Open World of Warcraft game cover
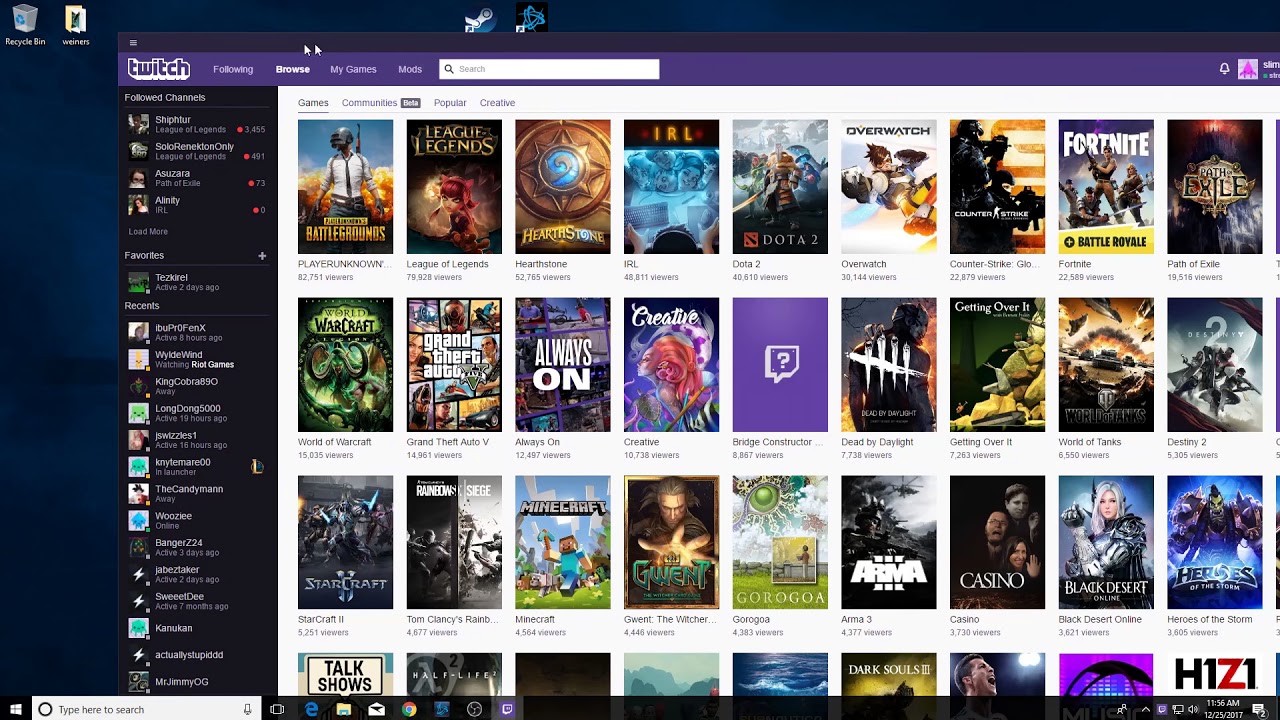Screen dimensions: 1280x720 [x=345, y=365]
